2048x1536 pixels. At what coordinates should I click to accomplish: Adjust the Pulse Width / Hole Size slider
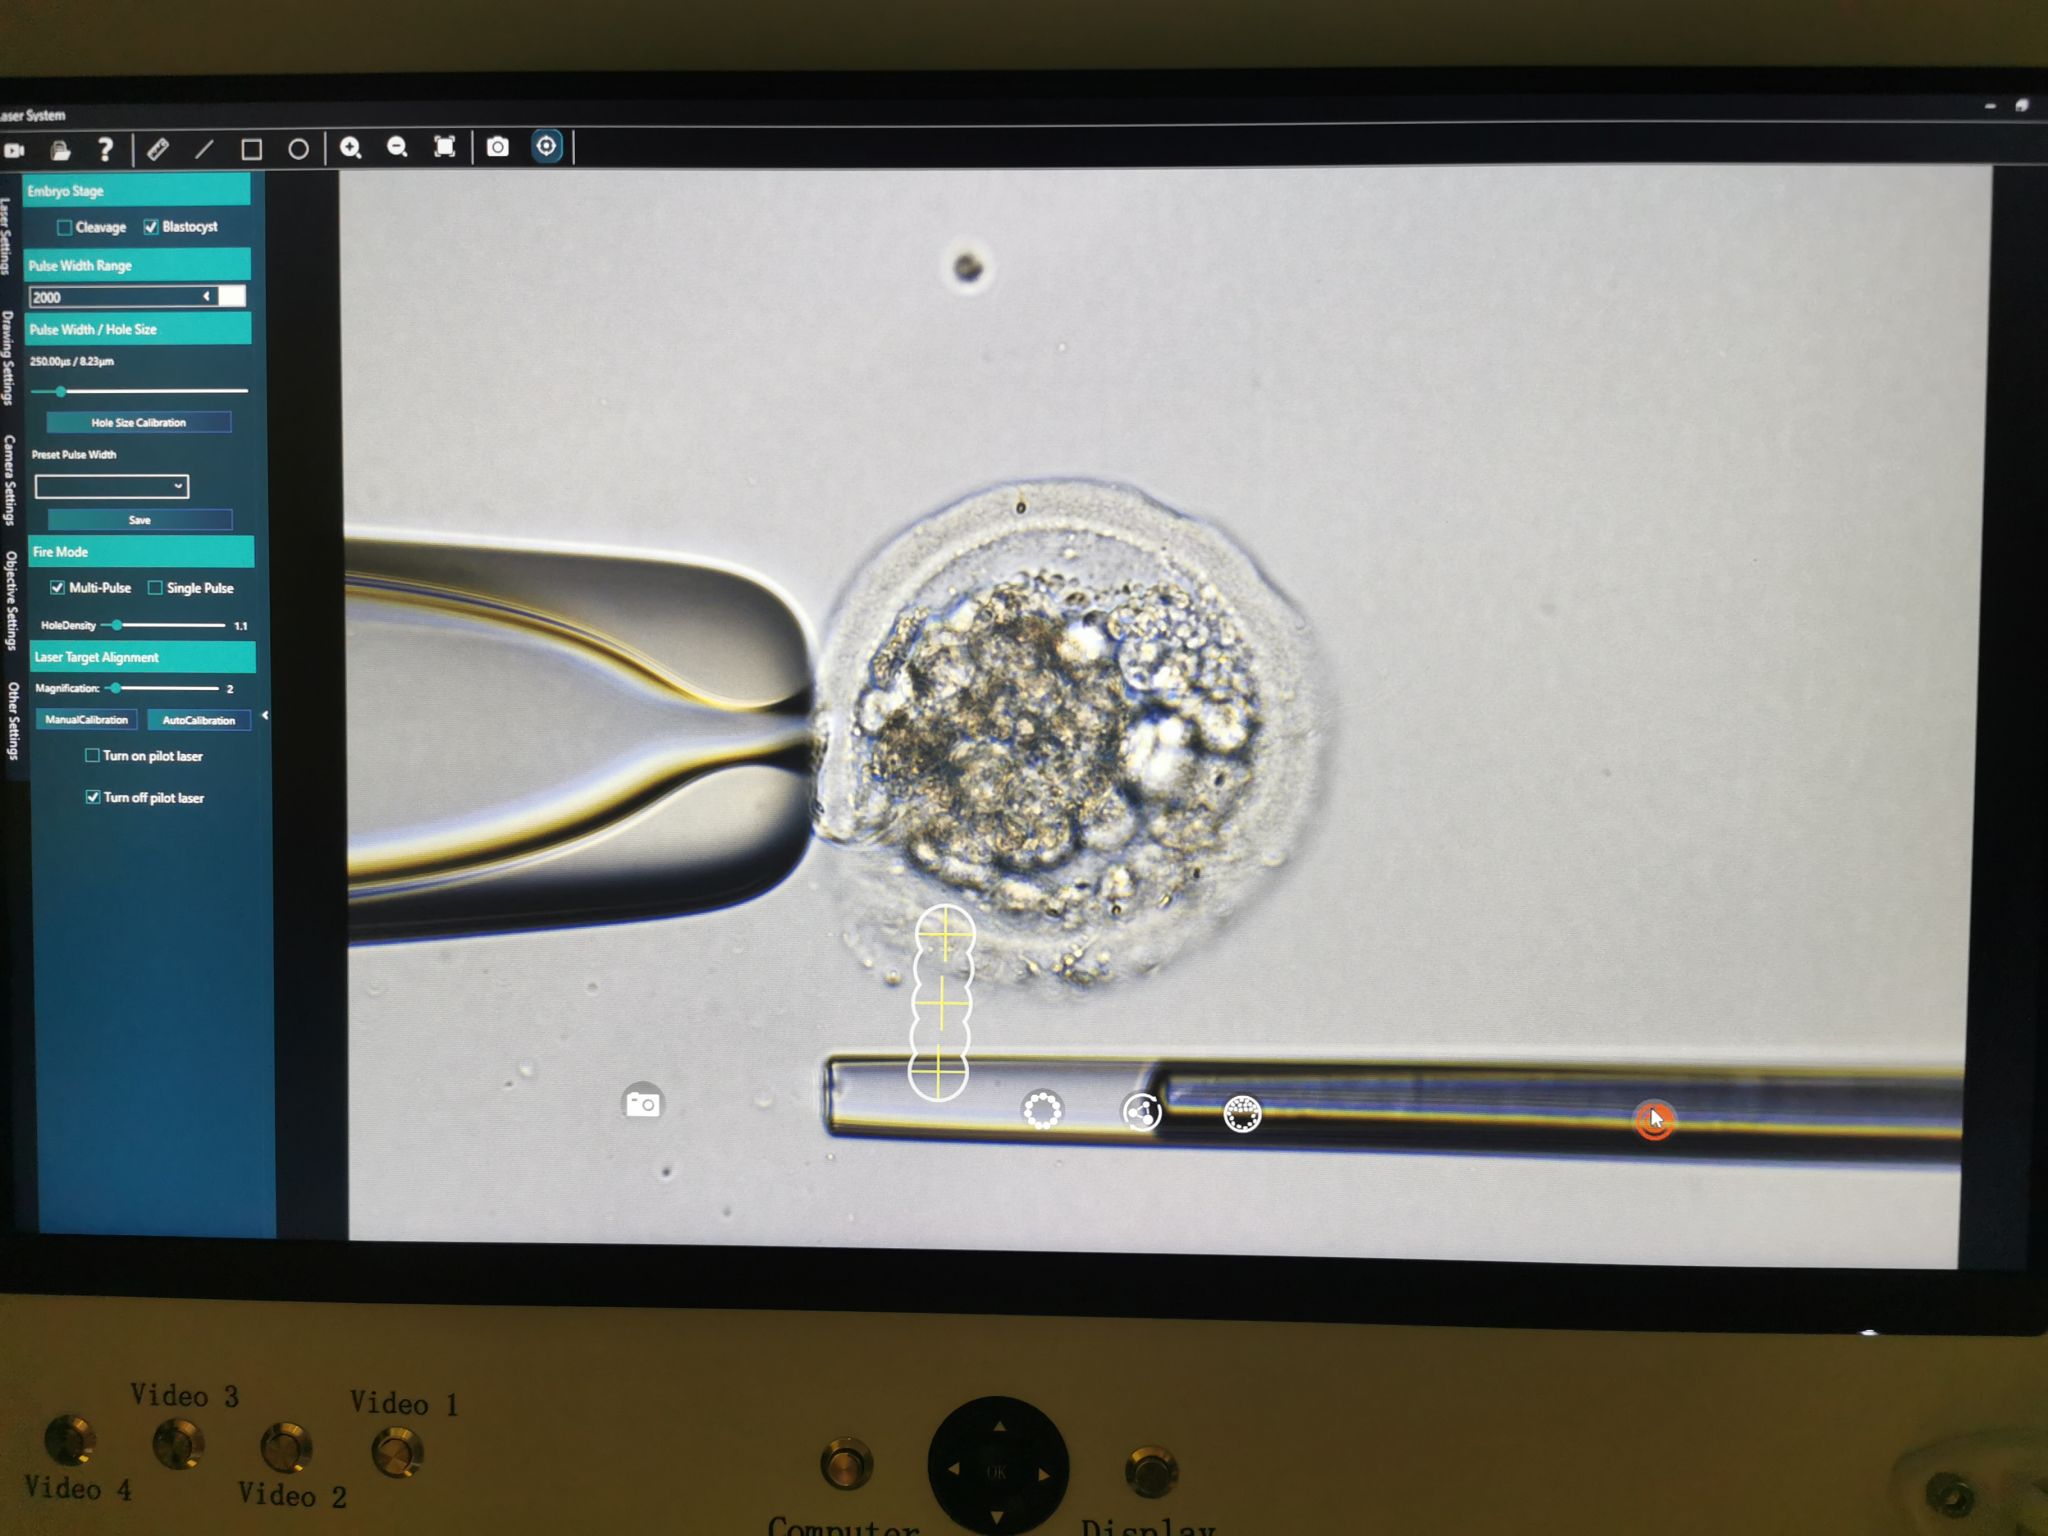(61, 391)
